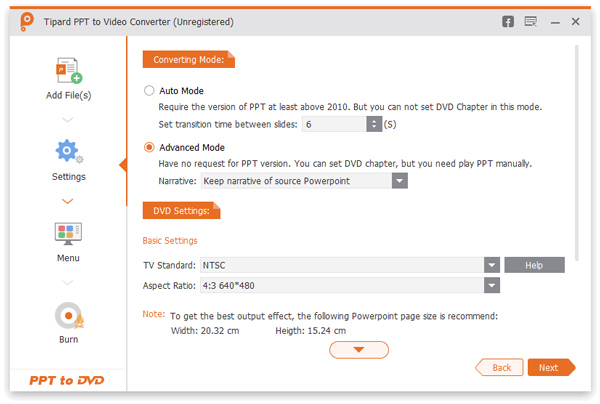The image size is (600, 404).
Task: Click the Advanced Mode label text
Action: tap(192, 147)
